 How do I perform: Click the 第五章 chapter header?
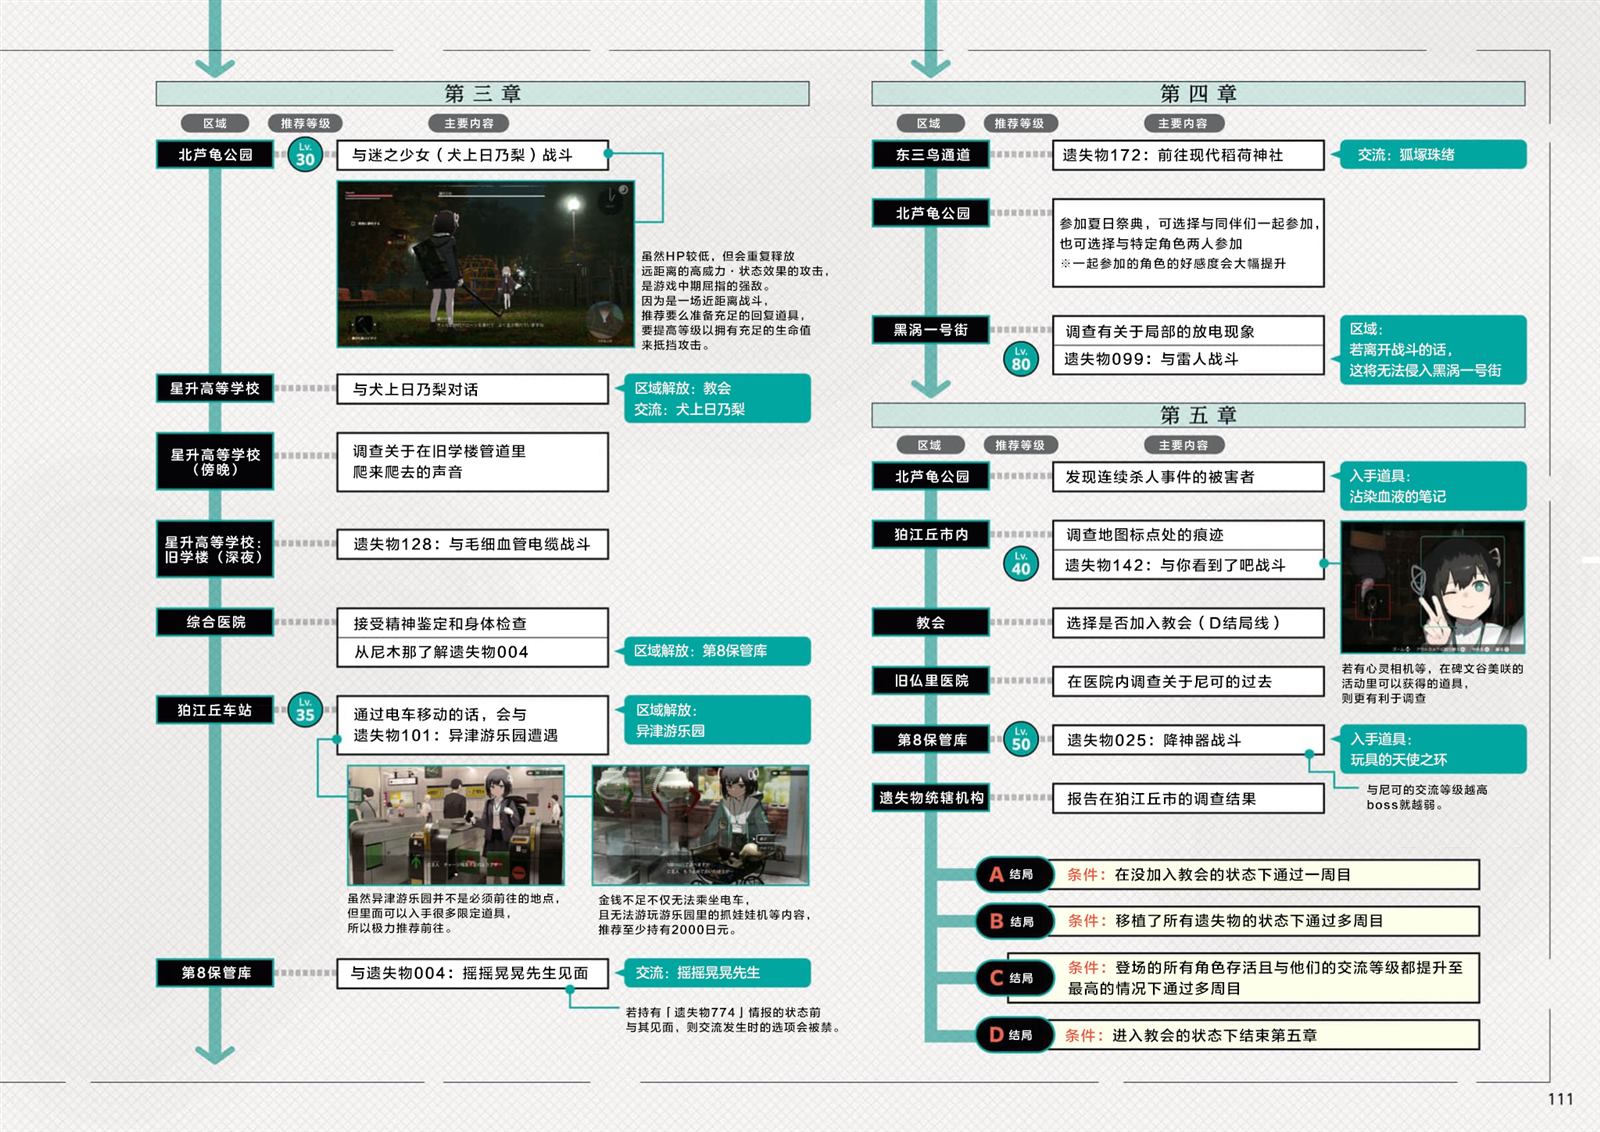[1198, 415]
